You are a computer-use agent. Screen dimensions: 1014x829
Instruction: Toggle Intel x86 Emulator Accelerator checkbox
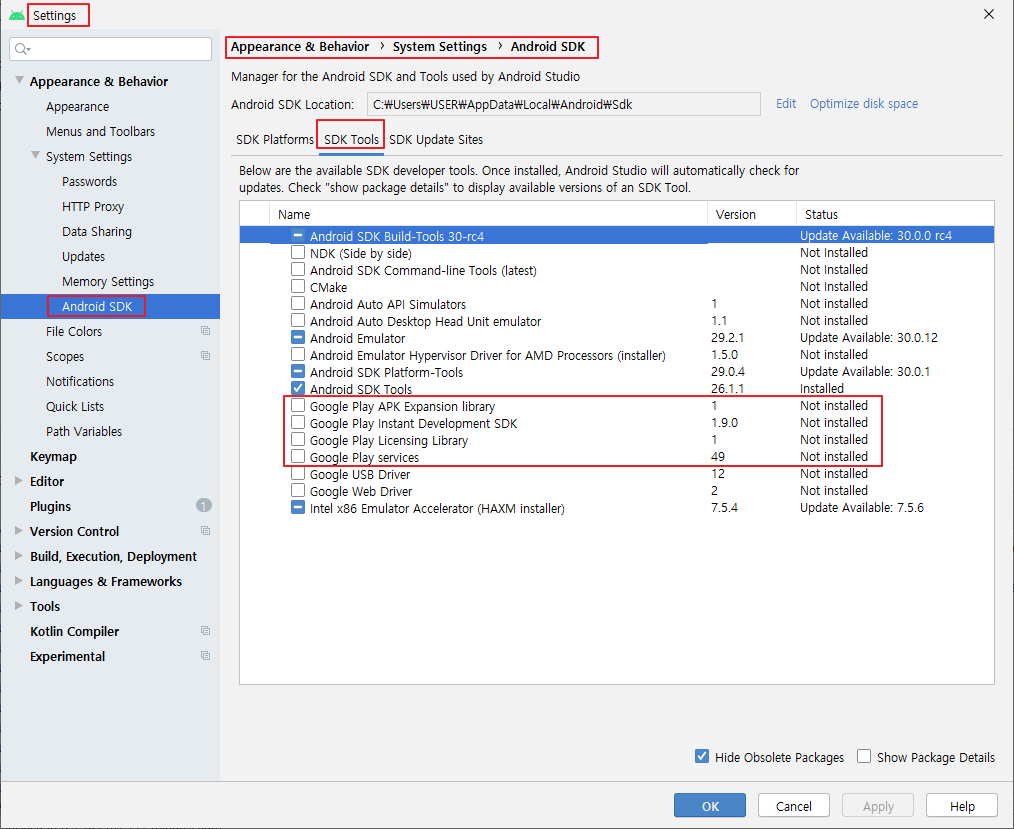[297, 508]
